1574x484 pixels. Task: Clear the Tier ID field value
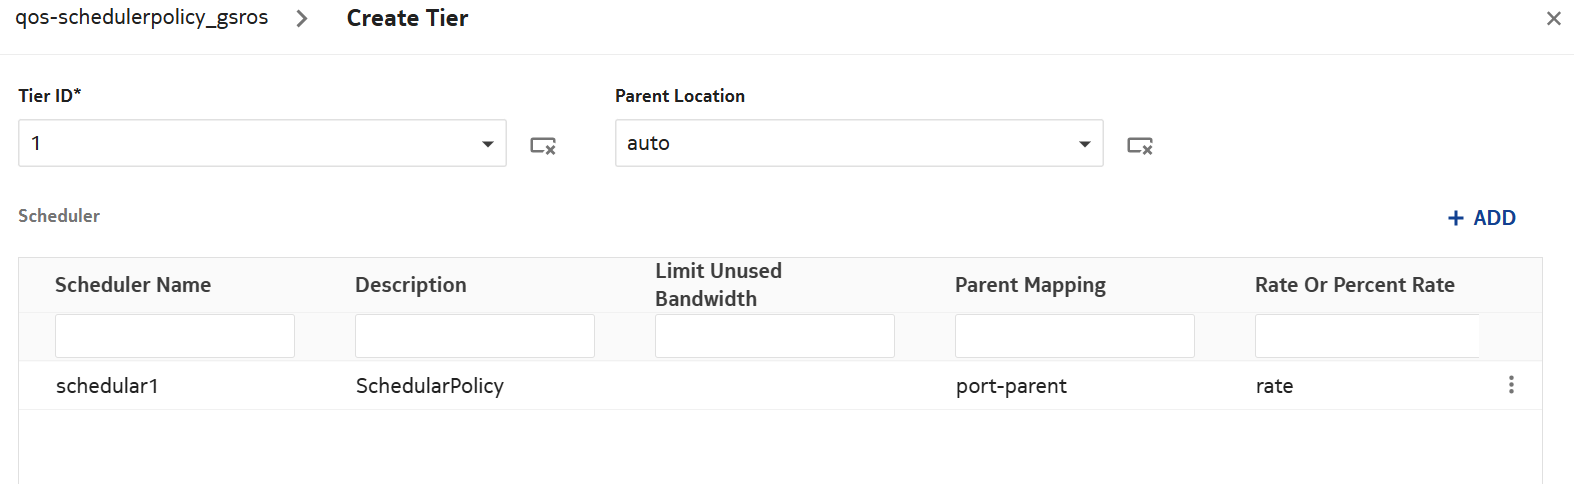pyautogui.click(x=542, y=146)
